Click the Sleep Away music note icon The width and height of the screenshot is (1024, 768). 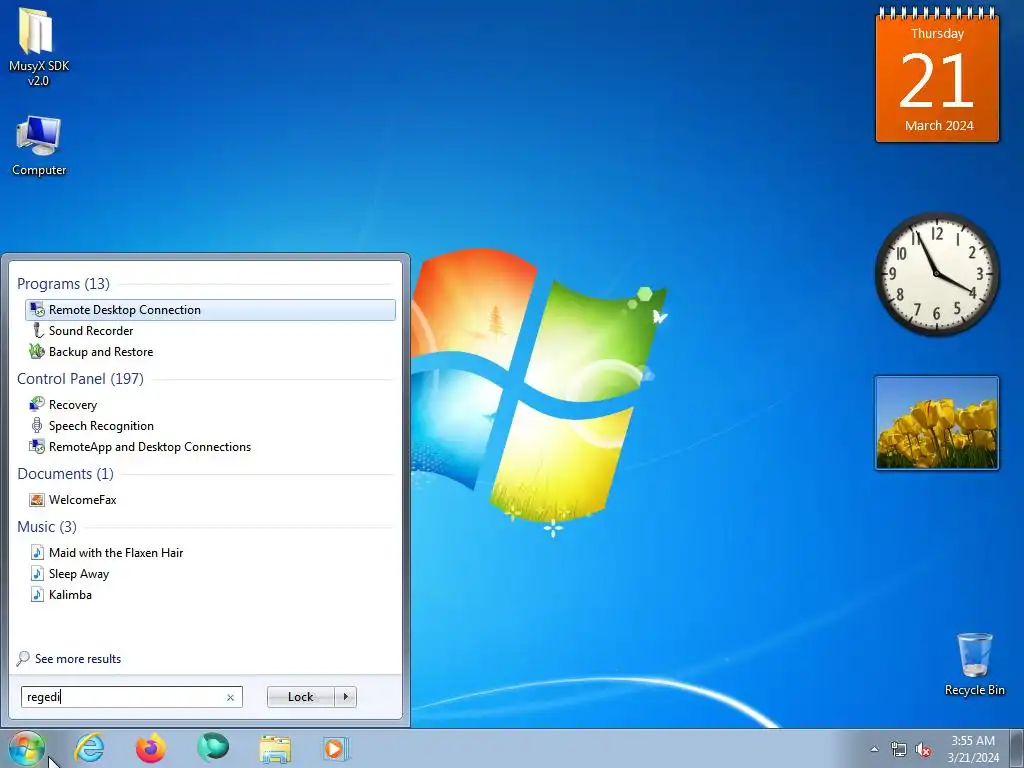[37, 573]
